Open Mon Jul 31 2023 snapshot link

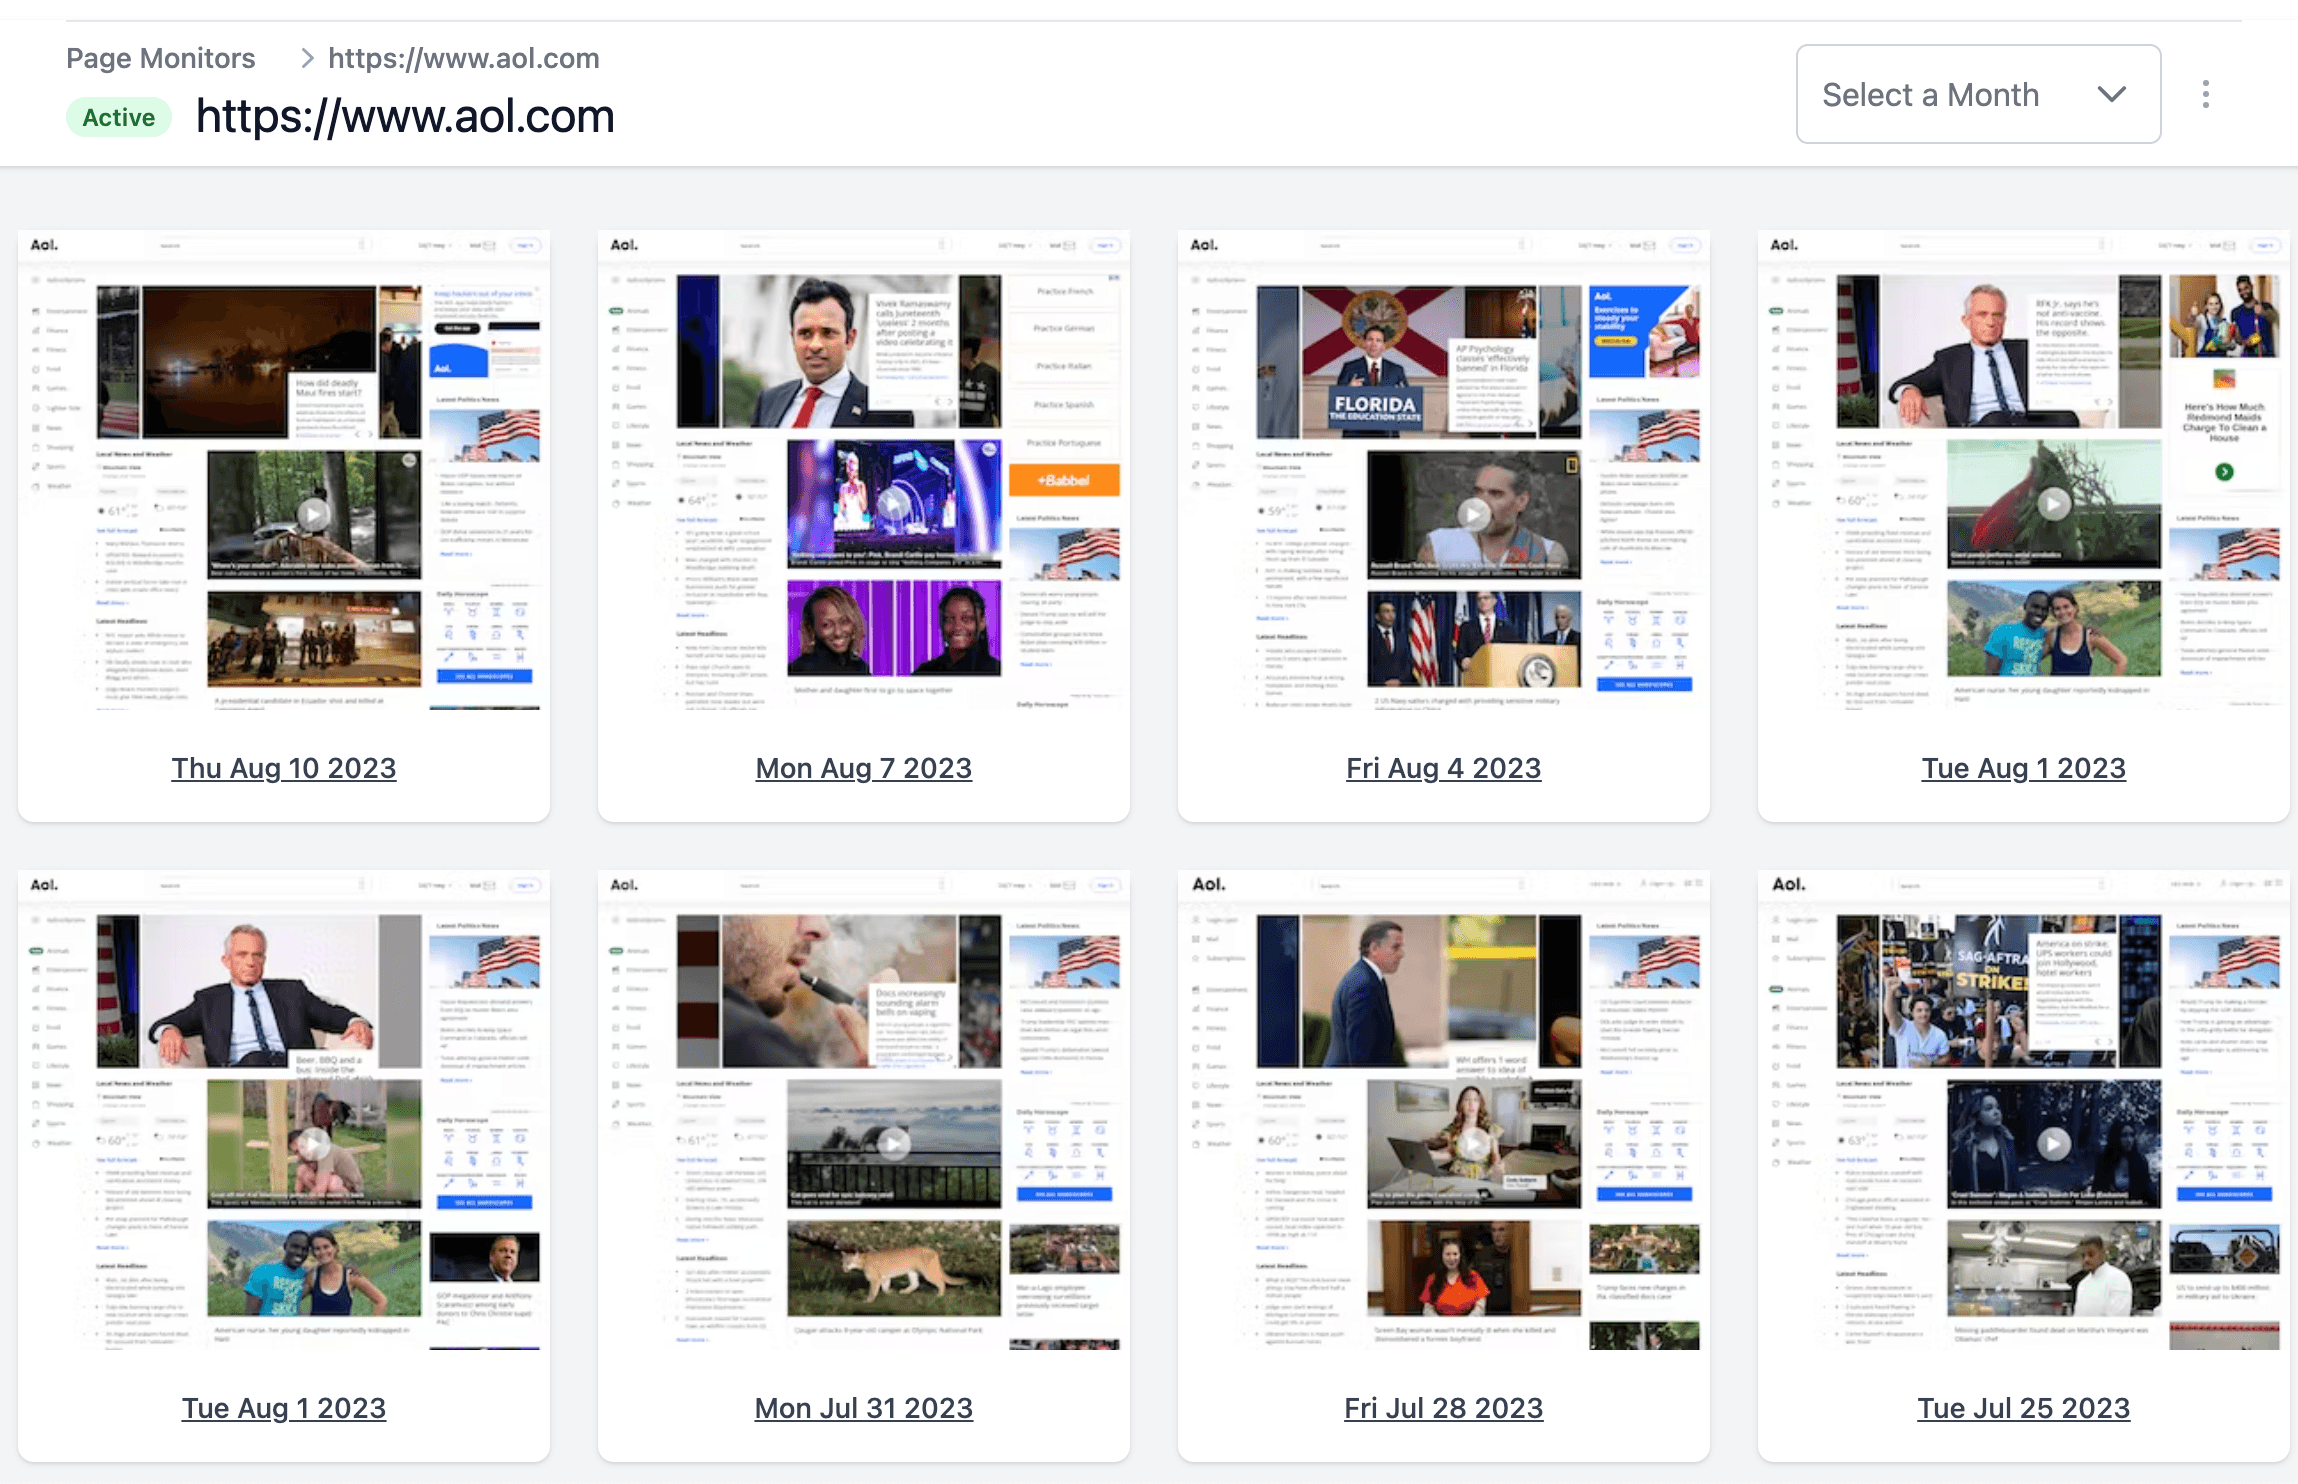pos(863,1408)
